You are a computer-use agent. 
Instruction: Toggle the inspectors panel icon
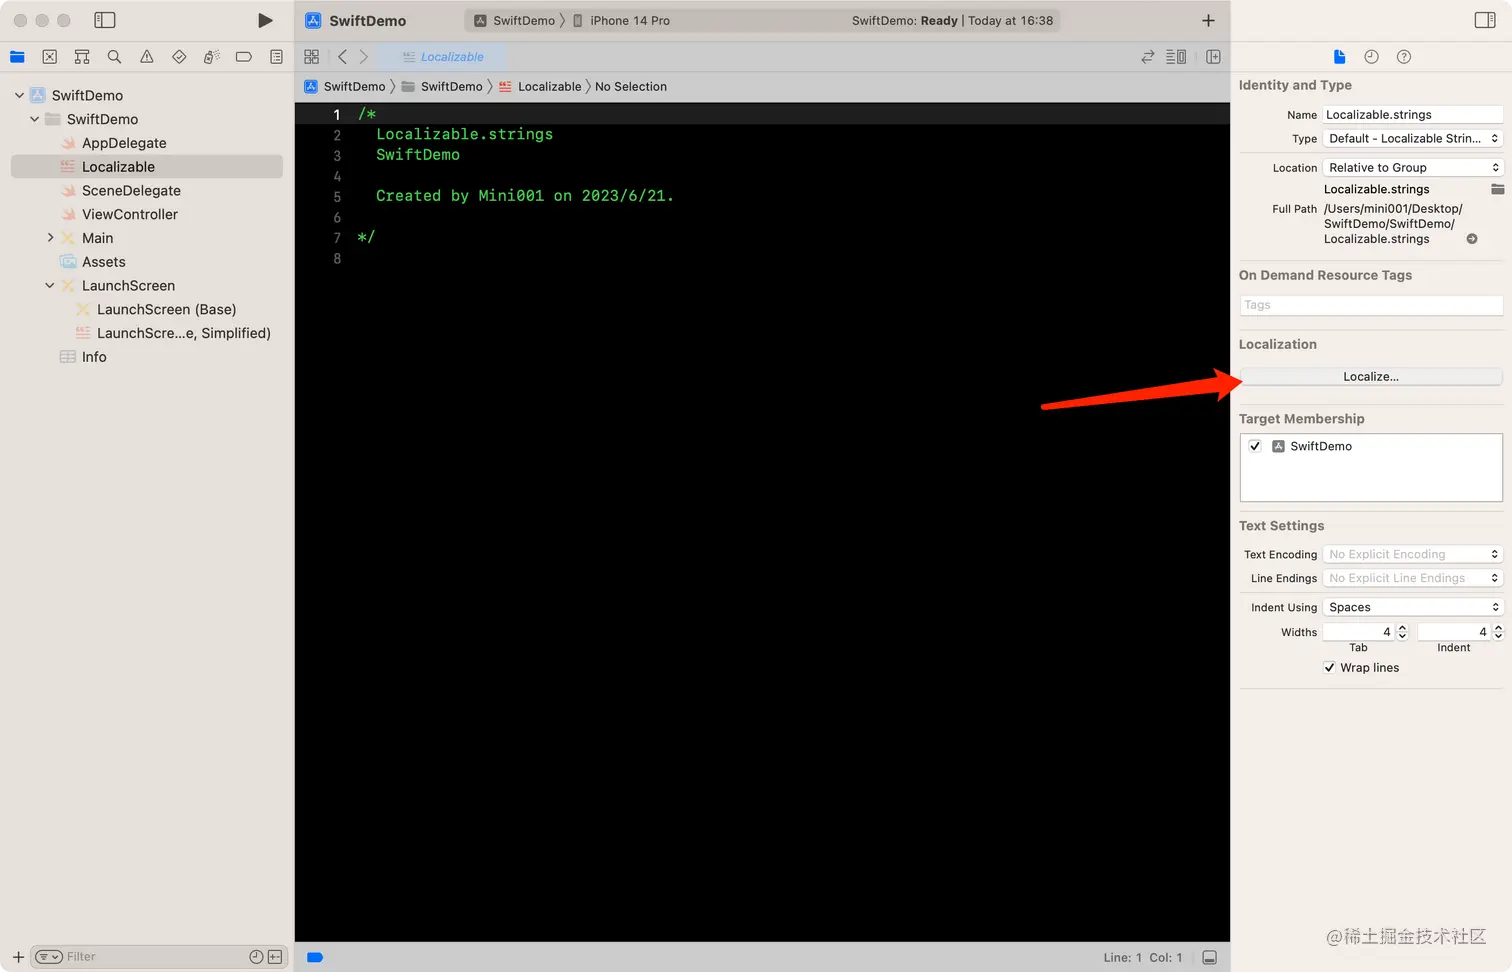1485,20
